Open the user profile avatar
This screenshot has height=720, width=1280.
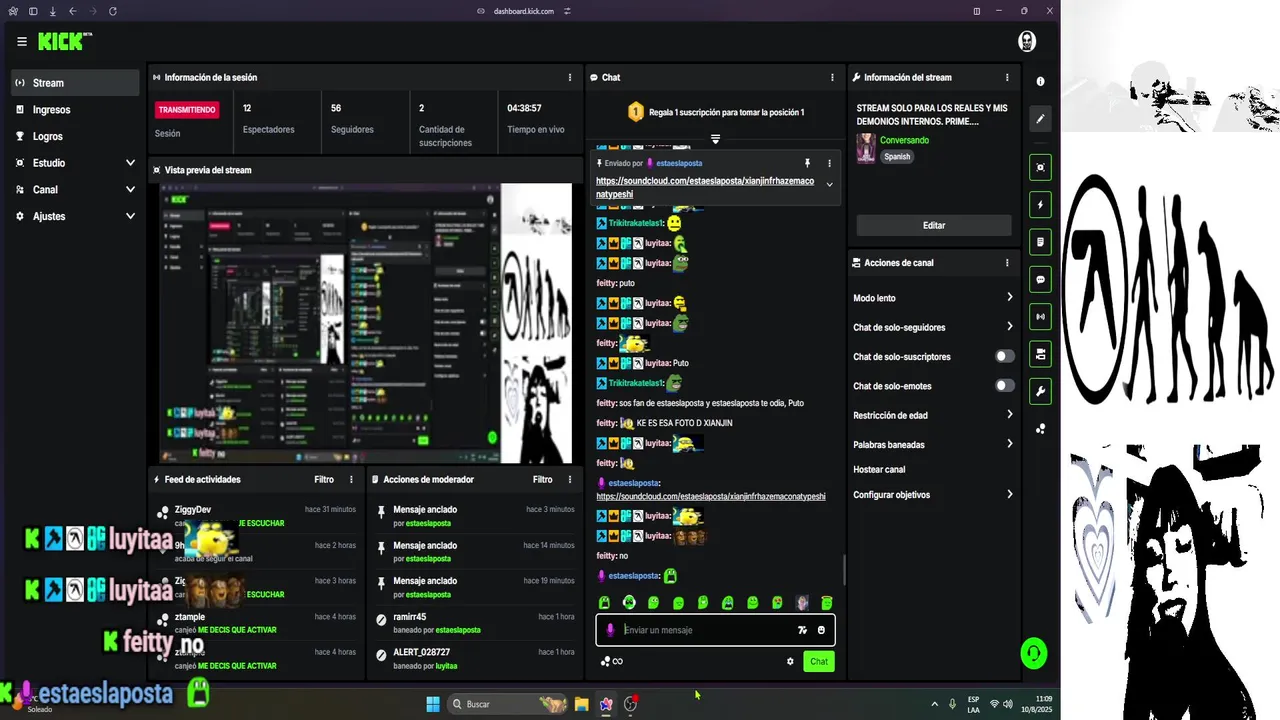pyautogui.click(x=1026, y=41)
